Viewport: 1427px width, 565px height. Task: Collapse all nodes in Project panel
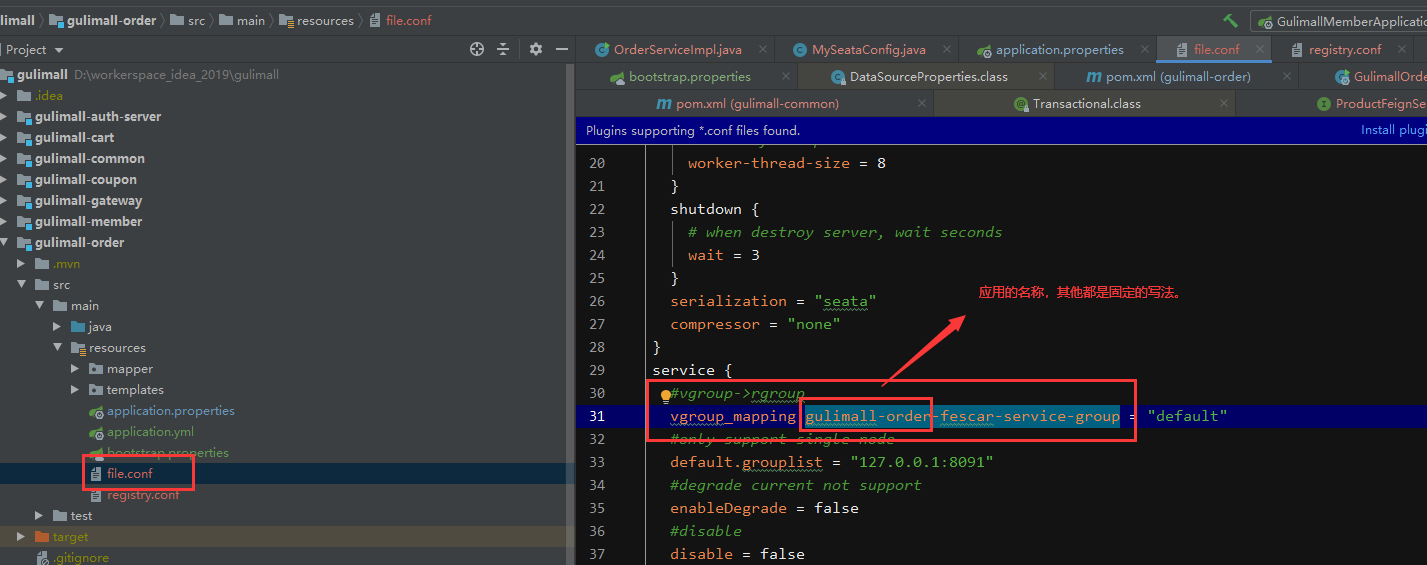(503, 49)
